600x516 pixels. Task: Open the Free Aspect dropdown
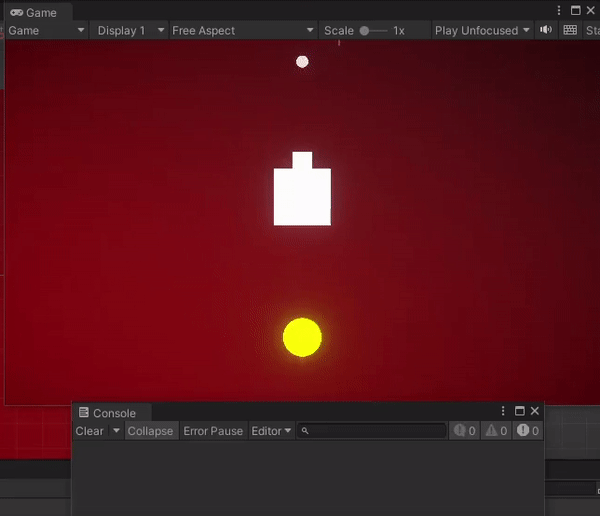(243, 31)
